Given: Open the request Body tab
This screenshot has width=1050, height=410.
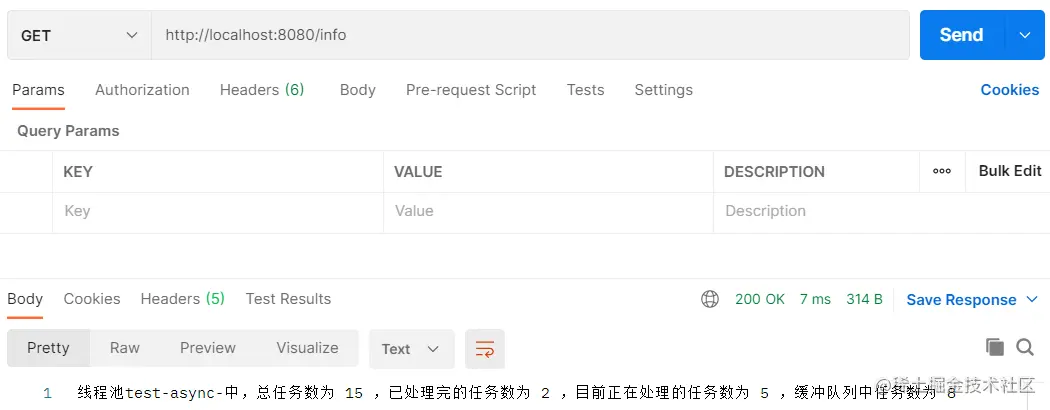Looking at the screenshot, I should click(358, 90).
